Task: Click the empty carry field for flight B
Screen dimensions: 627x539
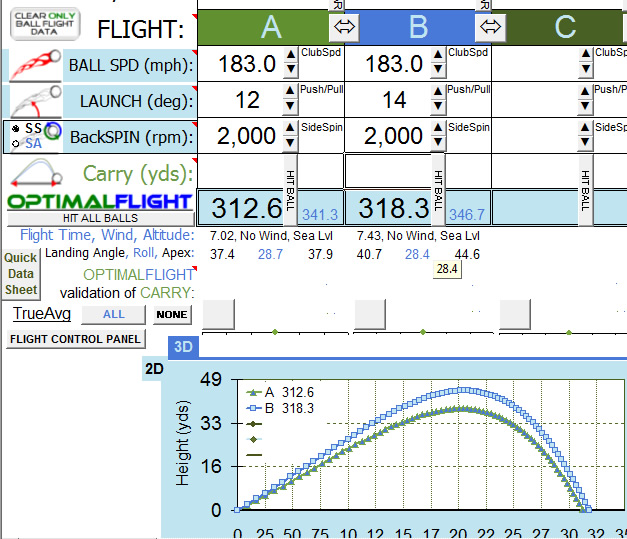Action: [x=388, y=171]
